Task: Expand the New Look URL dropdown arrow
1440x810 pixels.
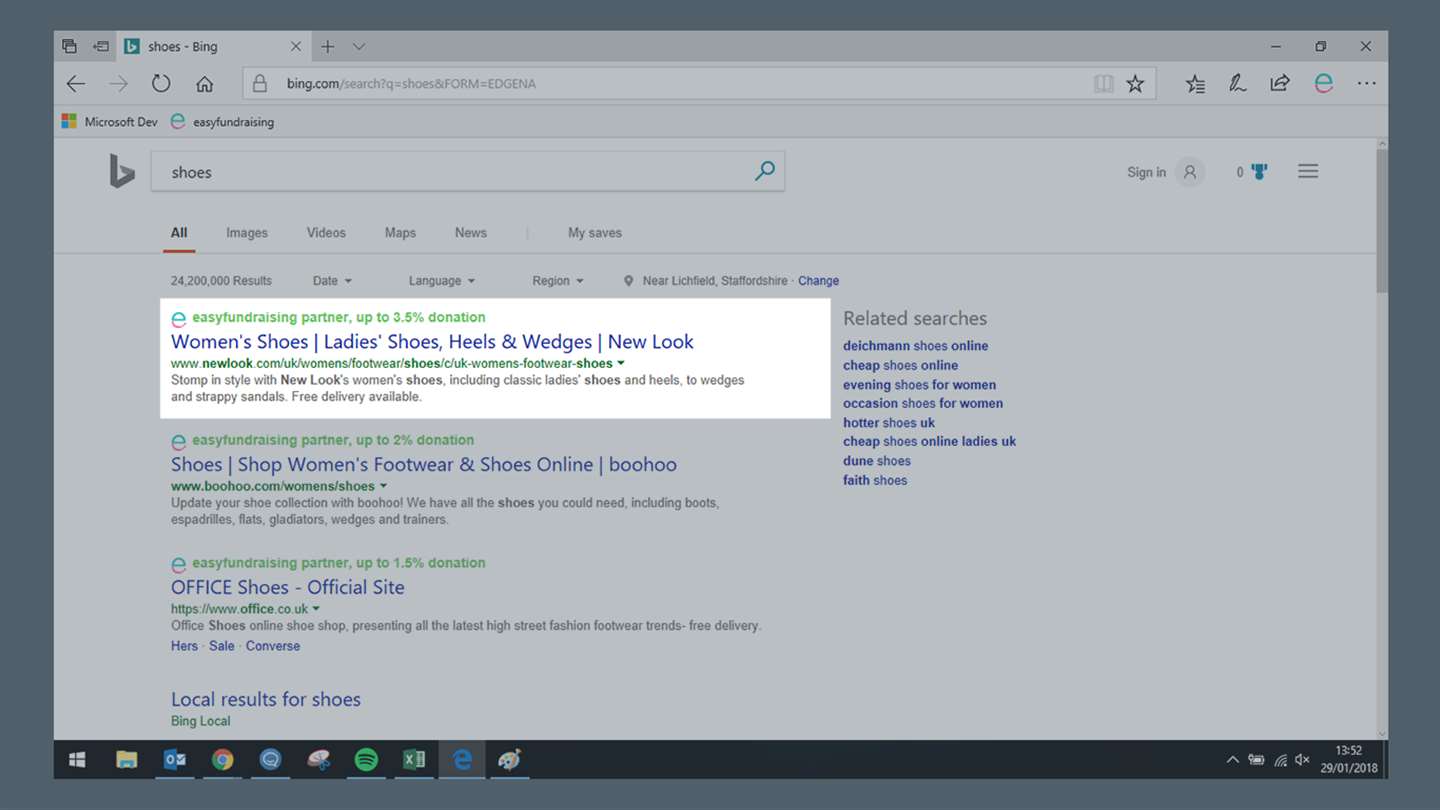Action: click(621, 363)
